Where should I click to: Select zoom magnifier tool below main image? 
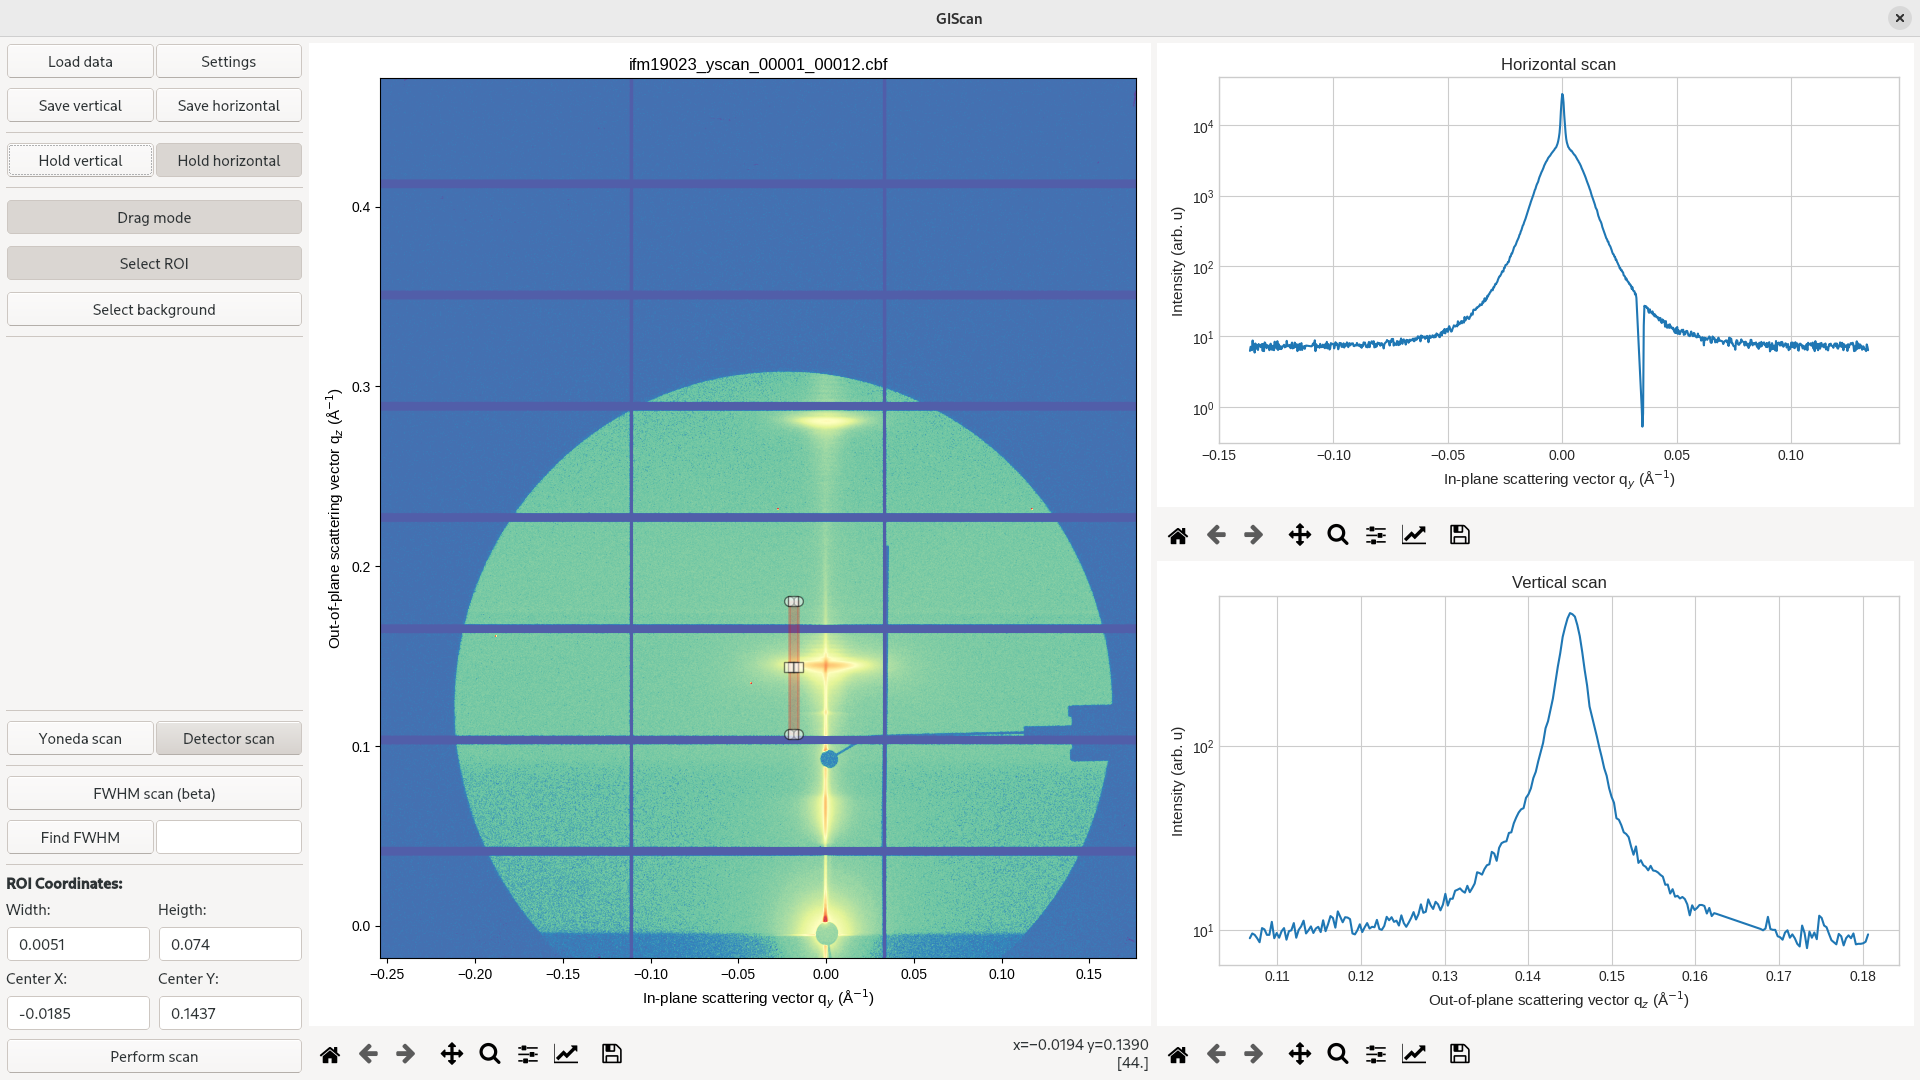[490, 1054]
